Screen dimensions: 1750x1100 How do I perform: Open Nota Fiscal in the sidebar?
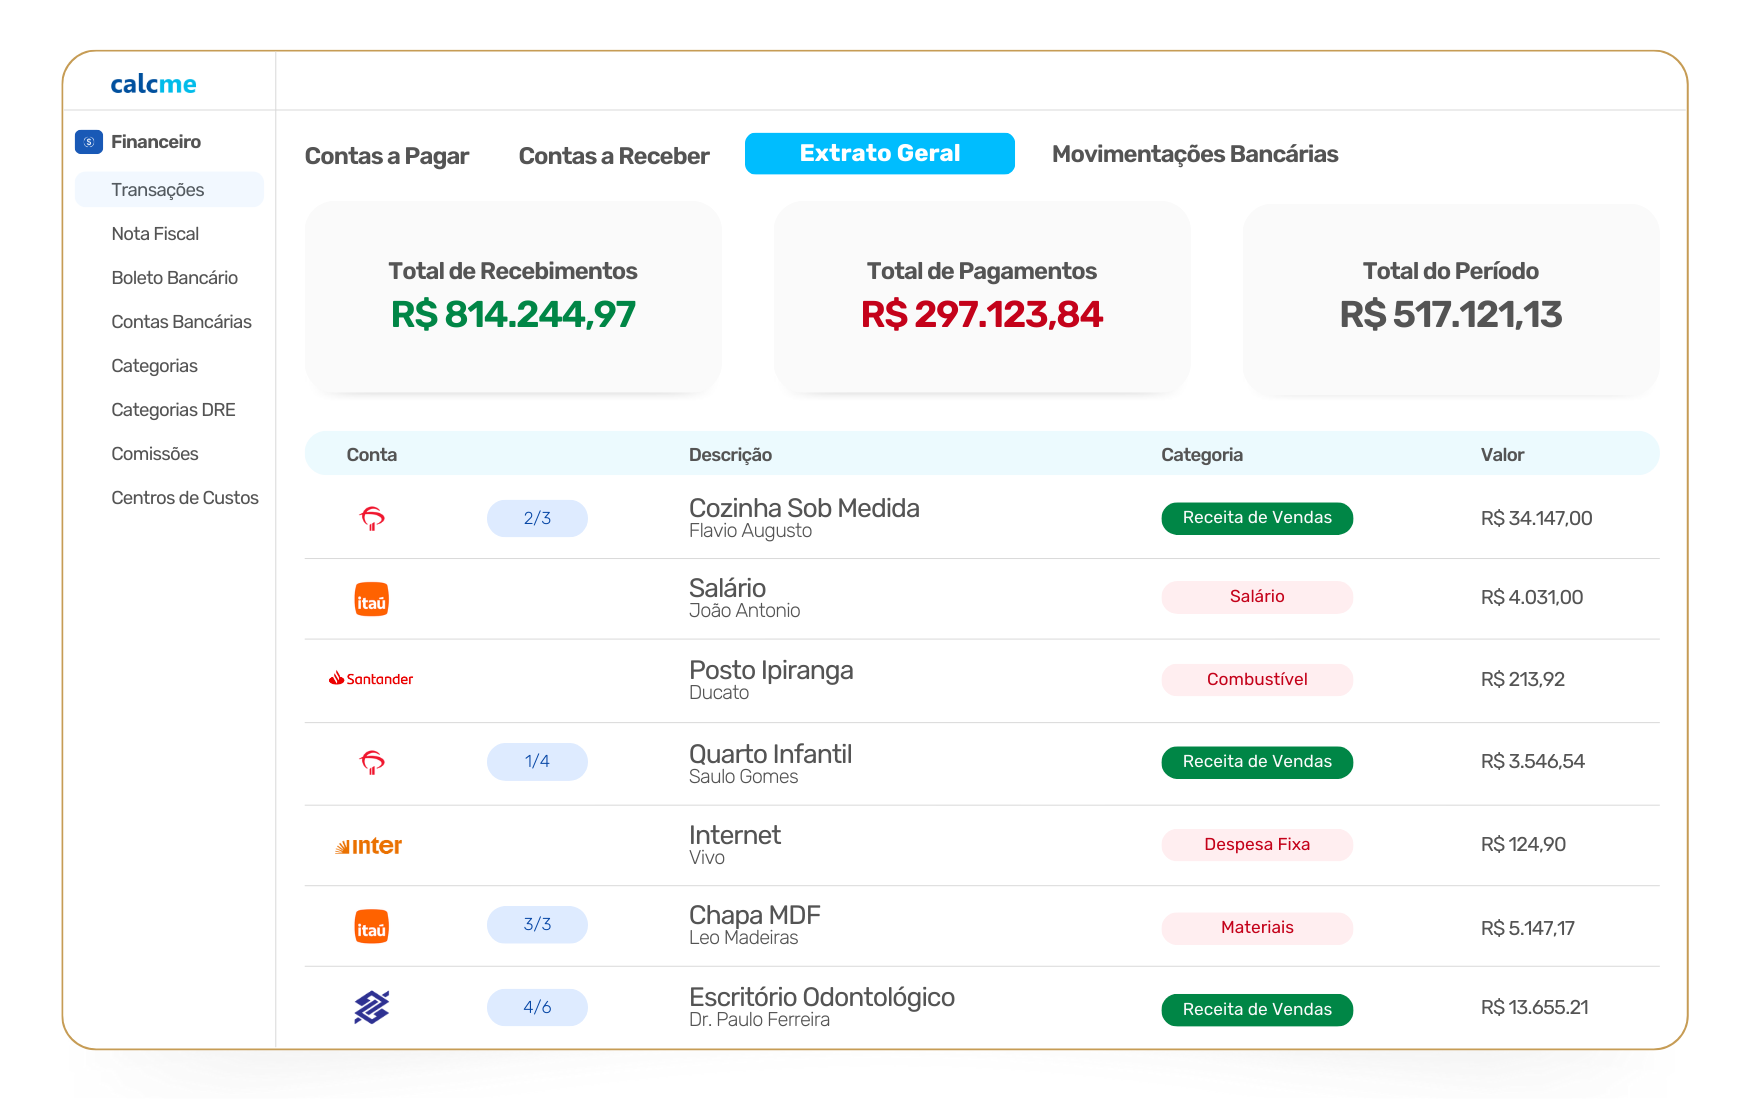pyautogui.click(x=155, y=234)
